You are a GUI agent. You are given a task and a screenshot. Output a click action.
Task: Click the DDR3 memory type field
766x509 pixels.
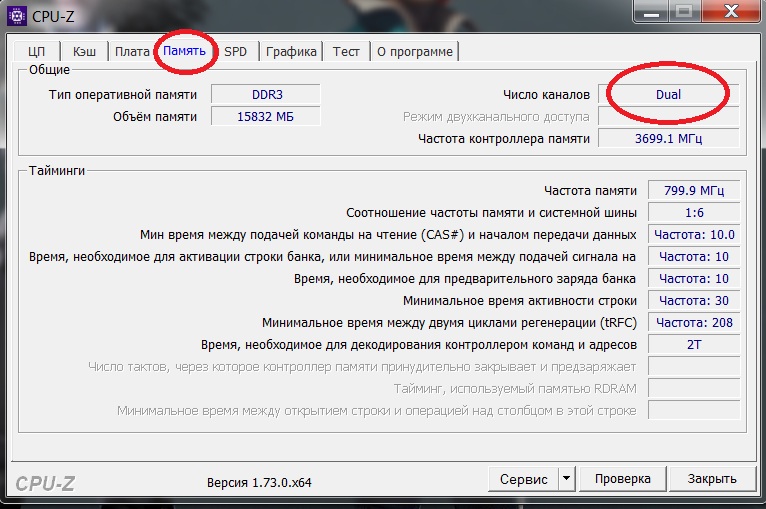(266, 94)
